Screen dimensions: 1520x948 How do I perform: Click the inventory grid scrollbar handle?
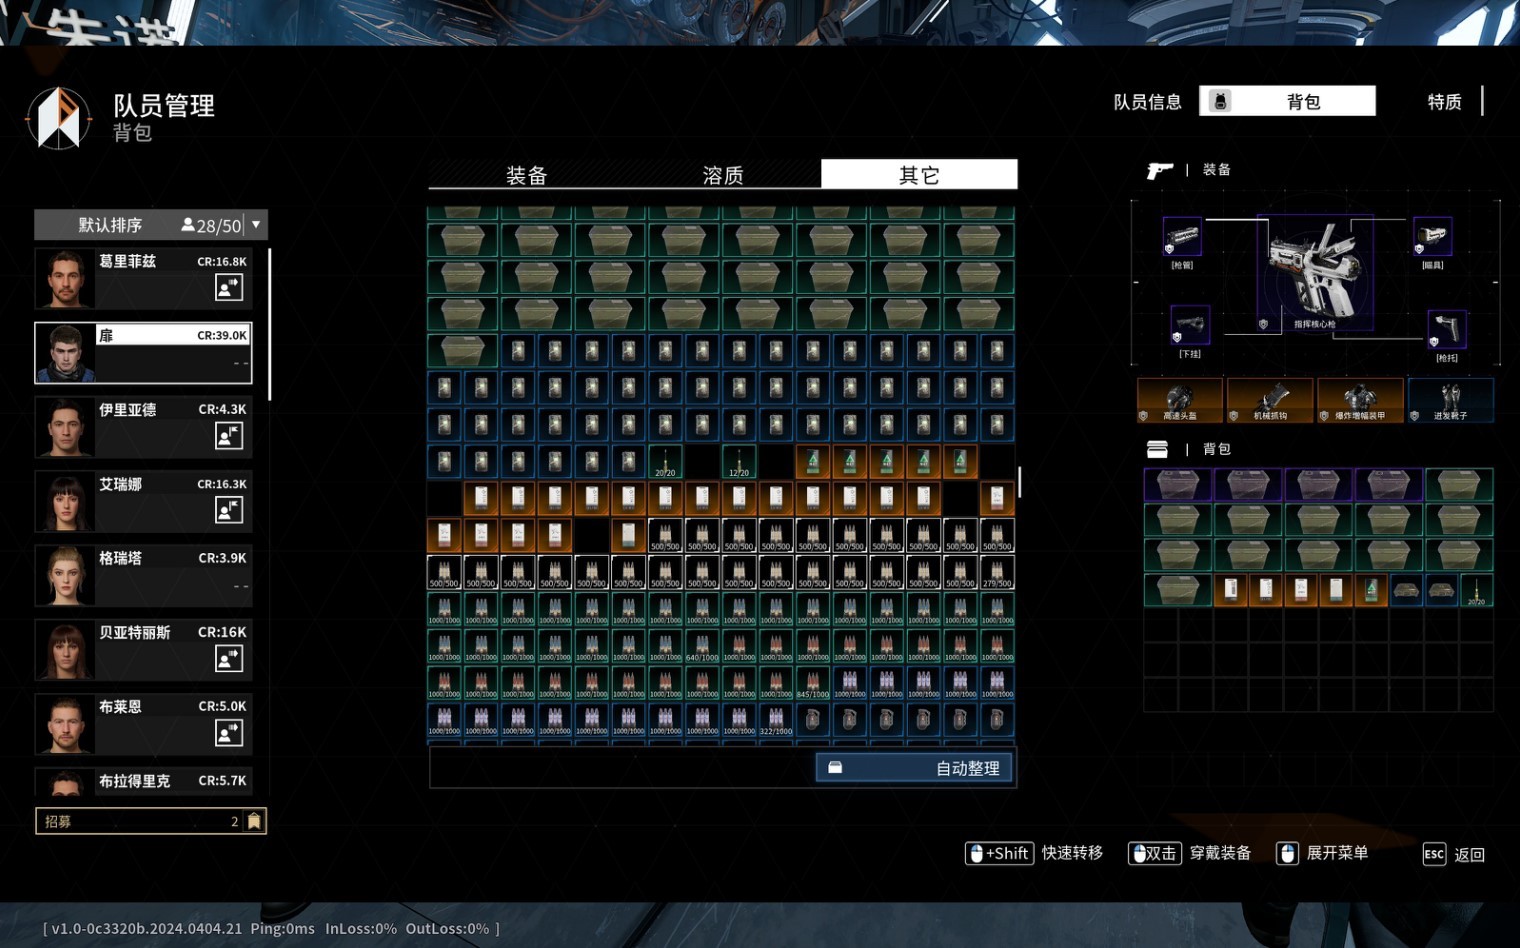coord(1019,482)
